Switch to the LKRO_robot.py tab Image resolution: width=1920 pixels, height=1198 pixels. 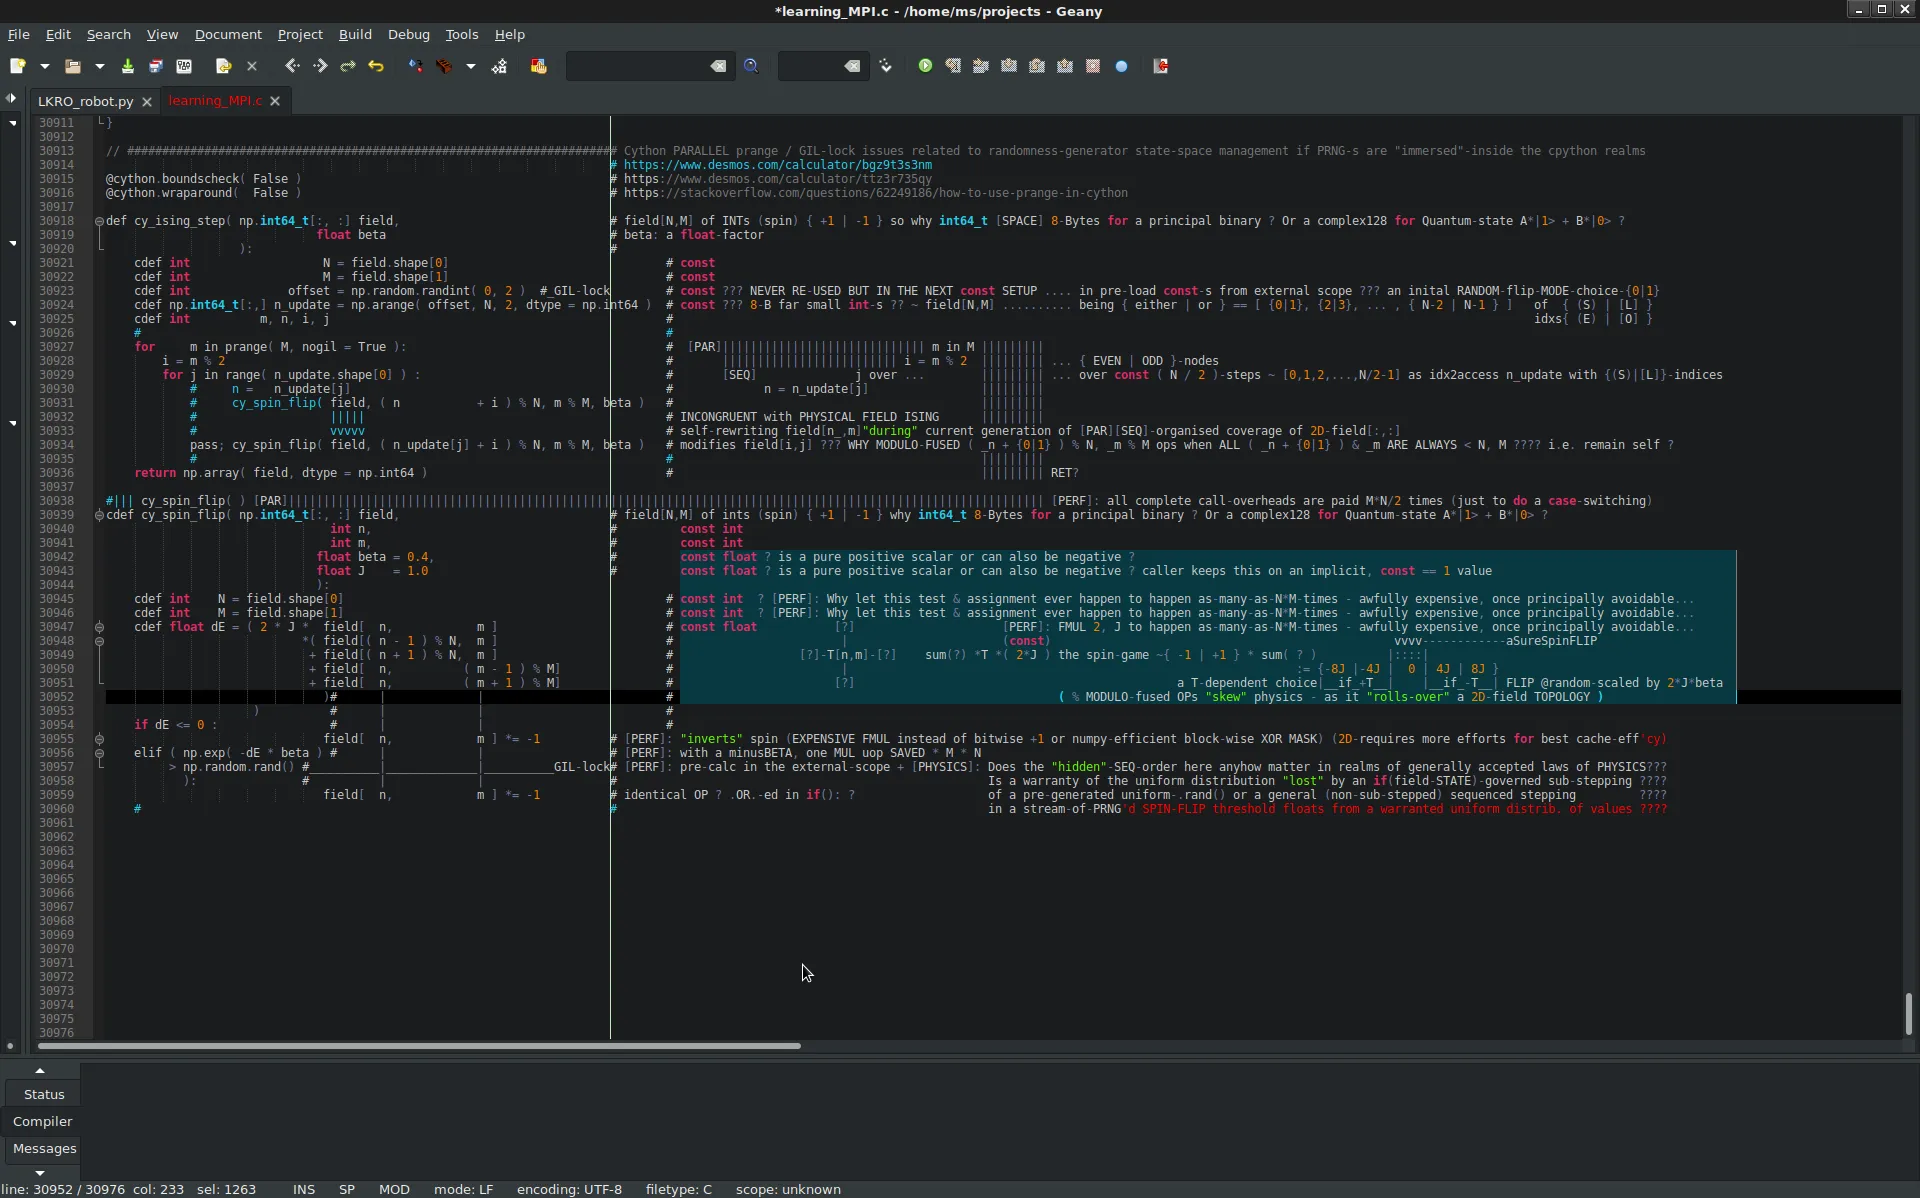pos(85,101)
